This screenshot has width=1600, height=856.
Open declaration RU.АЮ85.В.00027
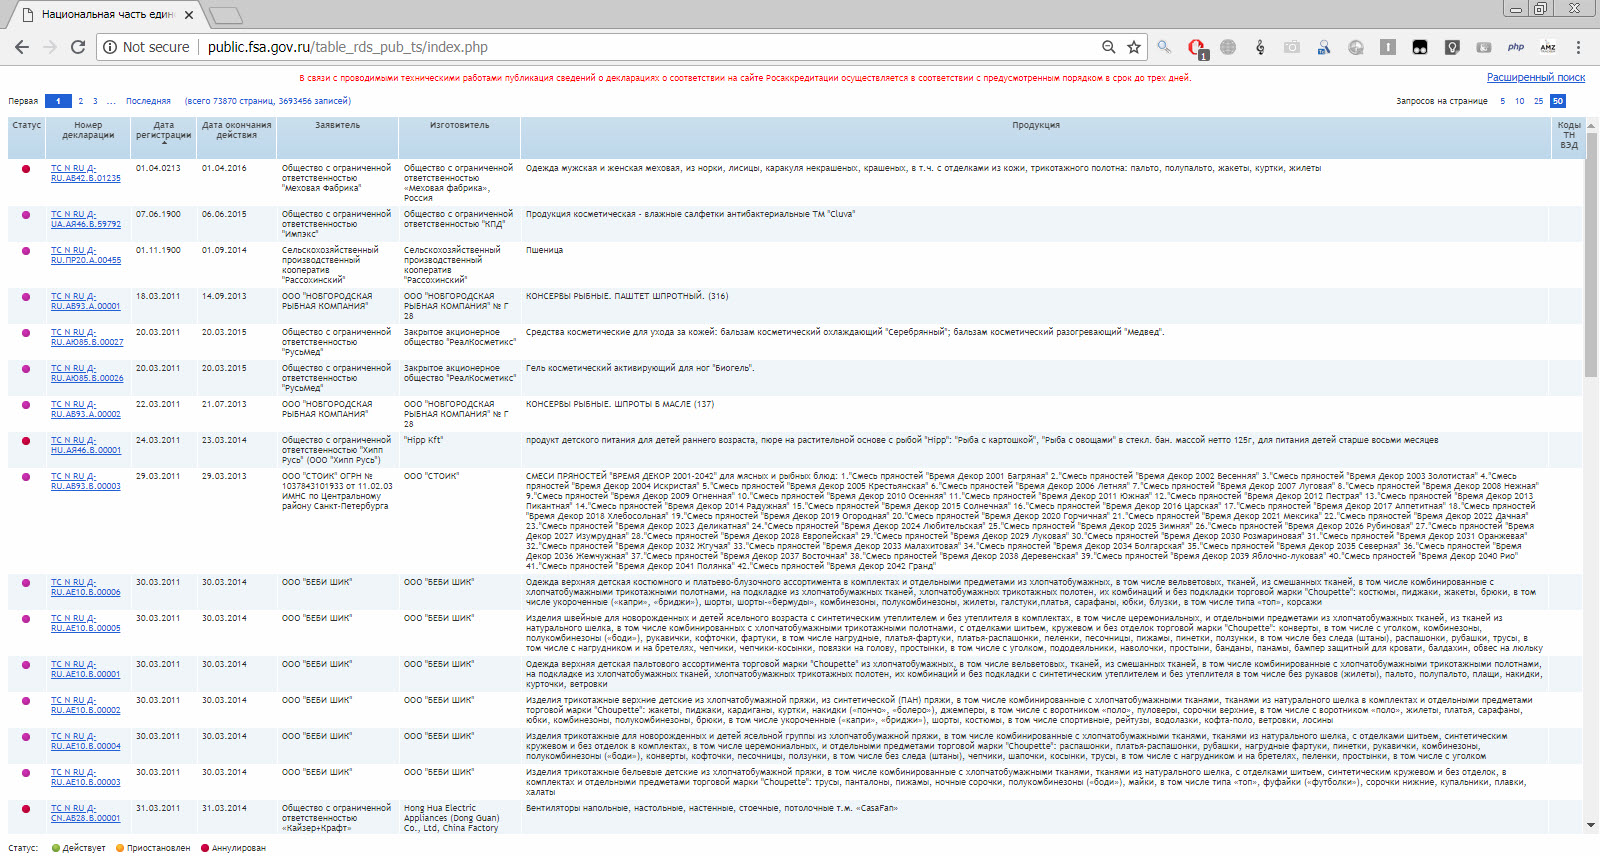tap(87, 337)
